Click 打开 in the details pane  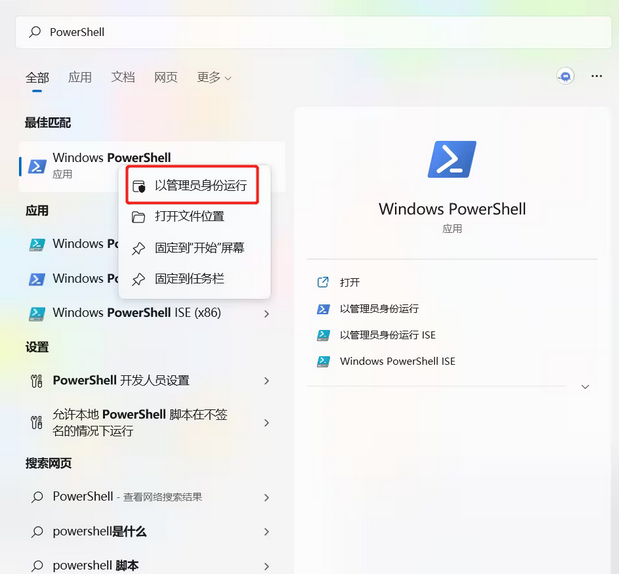(350, 282)
